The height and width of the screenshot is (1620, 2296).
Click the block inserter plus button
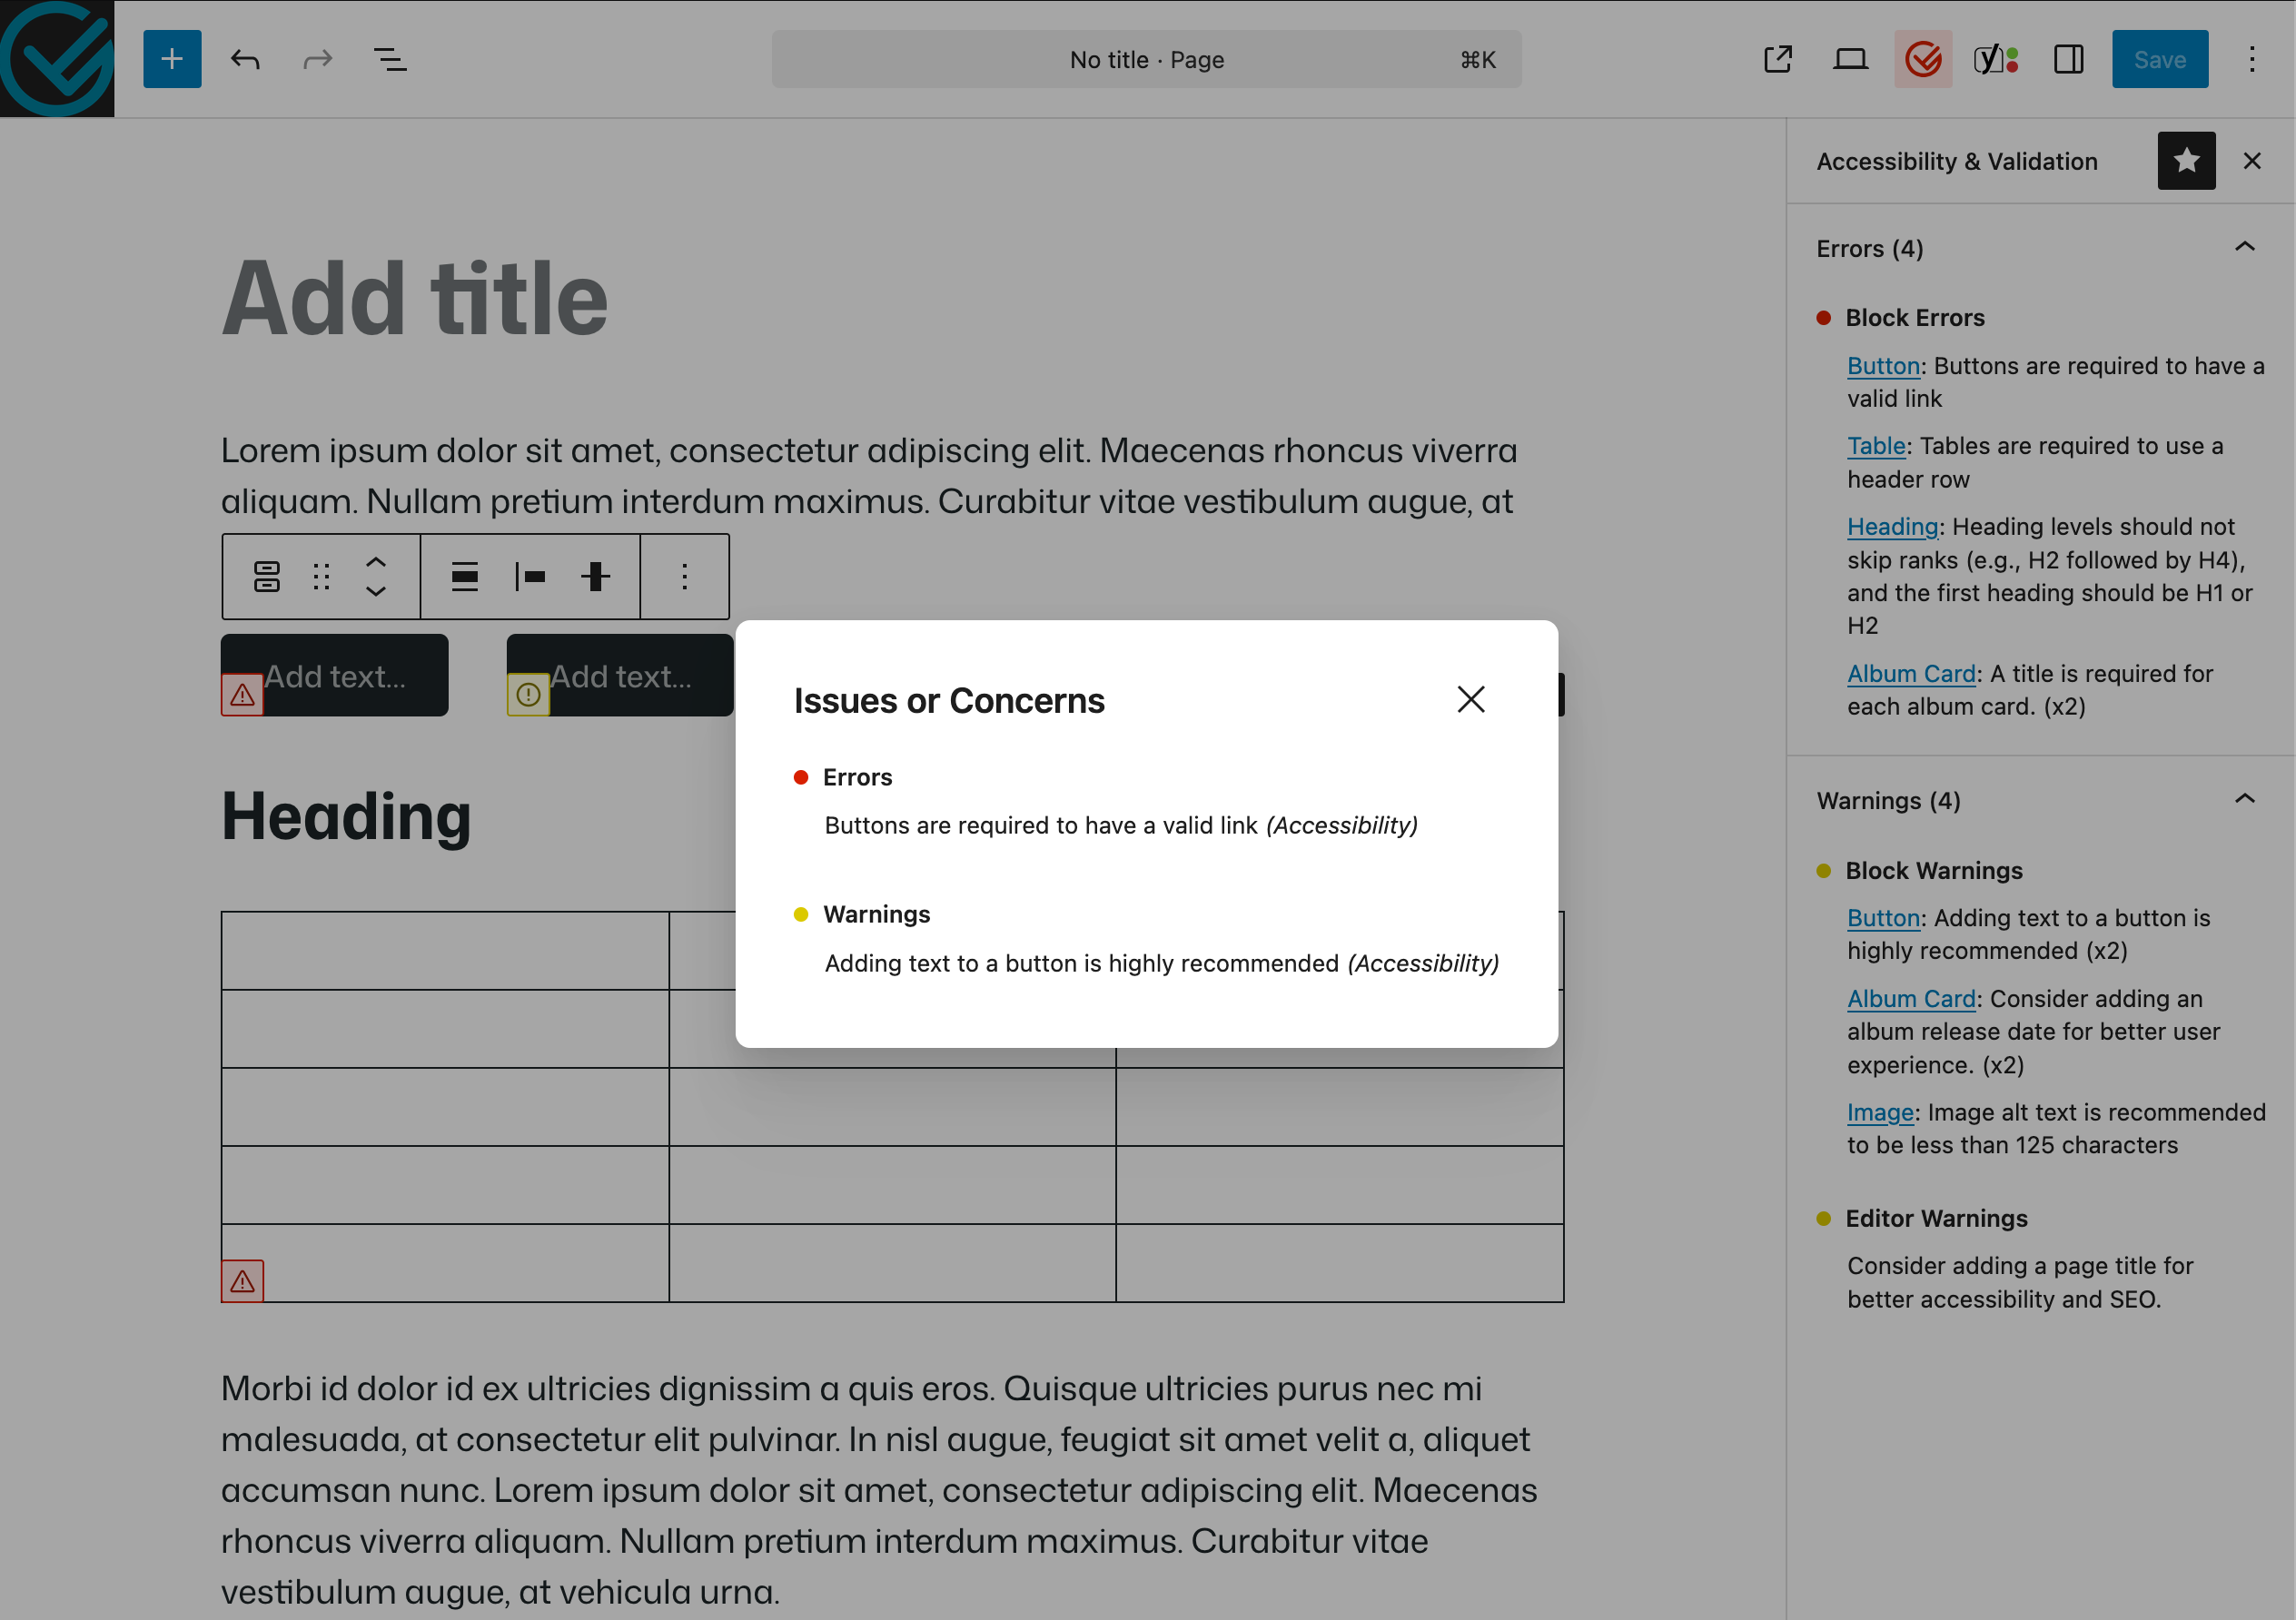click(x=172, y=59)
